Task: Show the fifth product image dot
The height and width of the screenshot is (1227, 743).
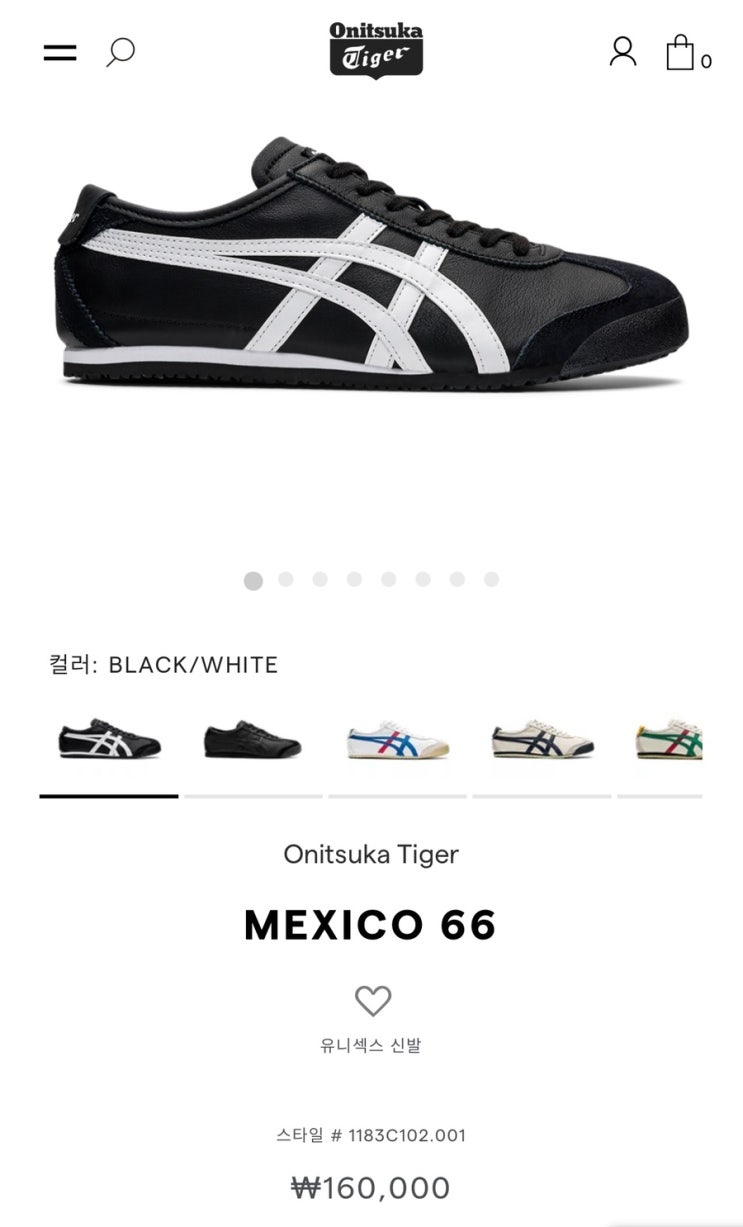Action: pyautogui.click(x=389, y=579)
